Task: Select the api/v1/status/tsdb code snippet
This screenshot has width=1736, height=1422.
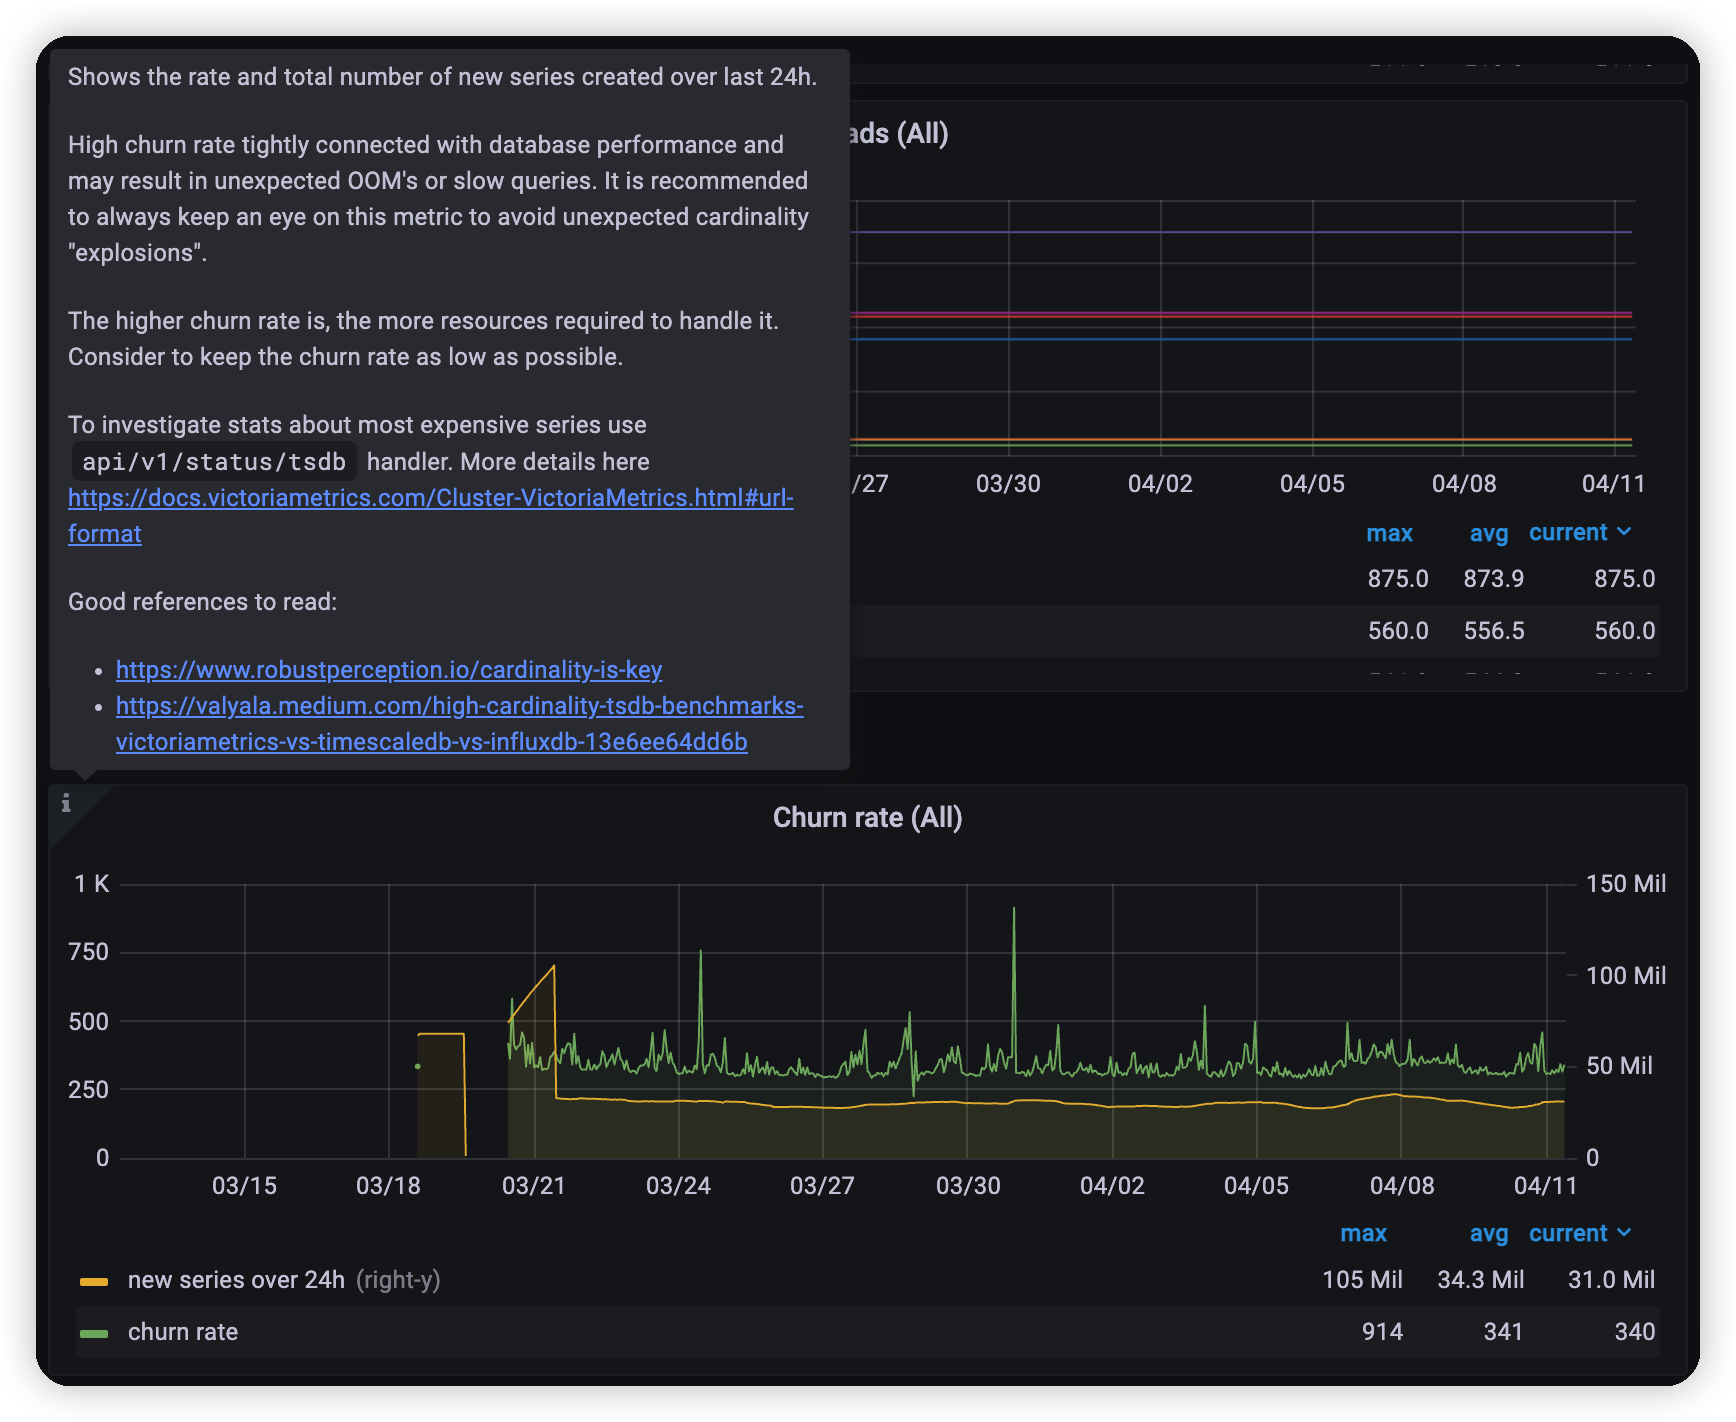Action: pyautogui.click(x=213, y=460)
